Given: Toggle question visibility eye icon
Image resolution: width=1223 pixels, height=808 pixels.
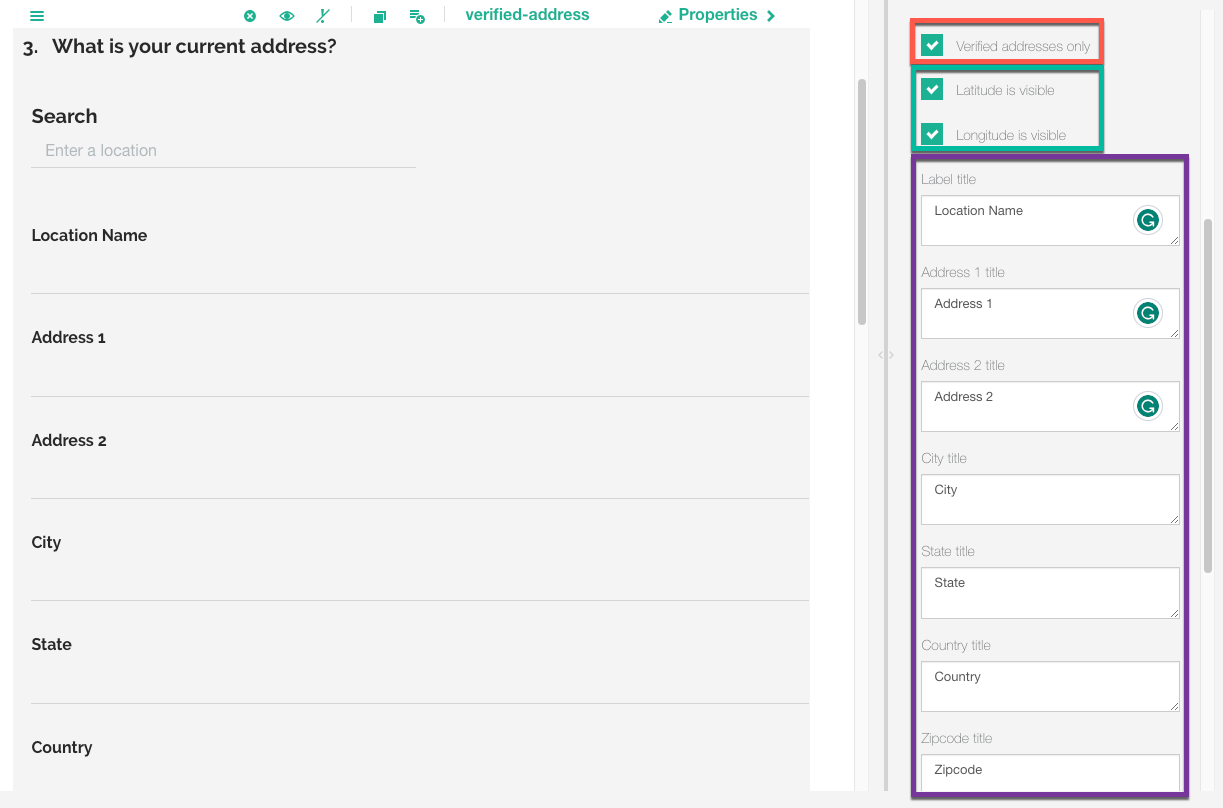Looking at the screenshot, I should pos(287,16).
